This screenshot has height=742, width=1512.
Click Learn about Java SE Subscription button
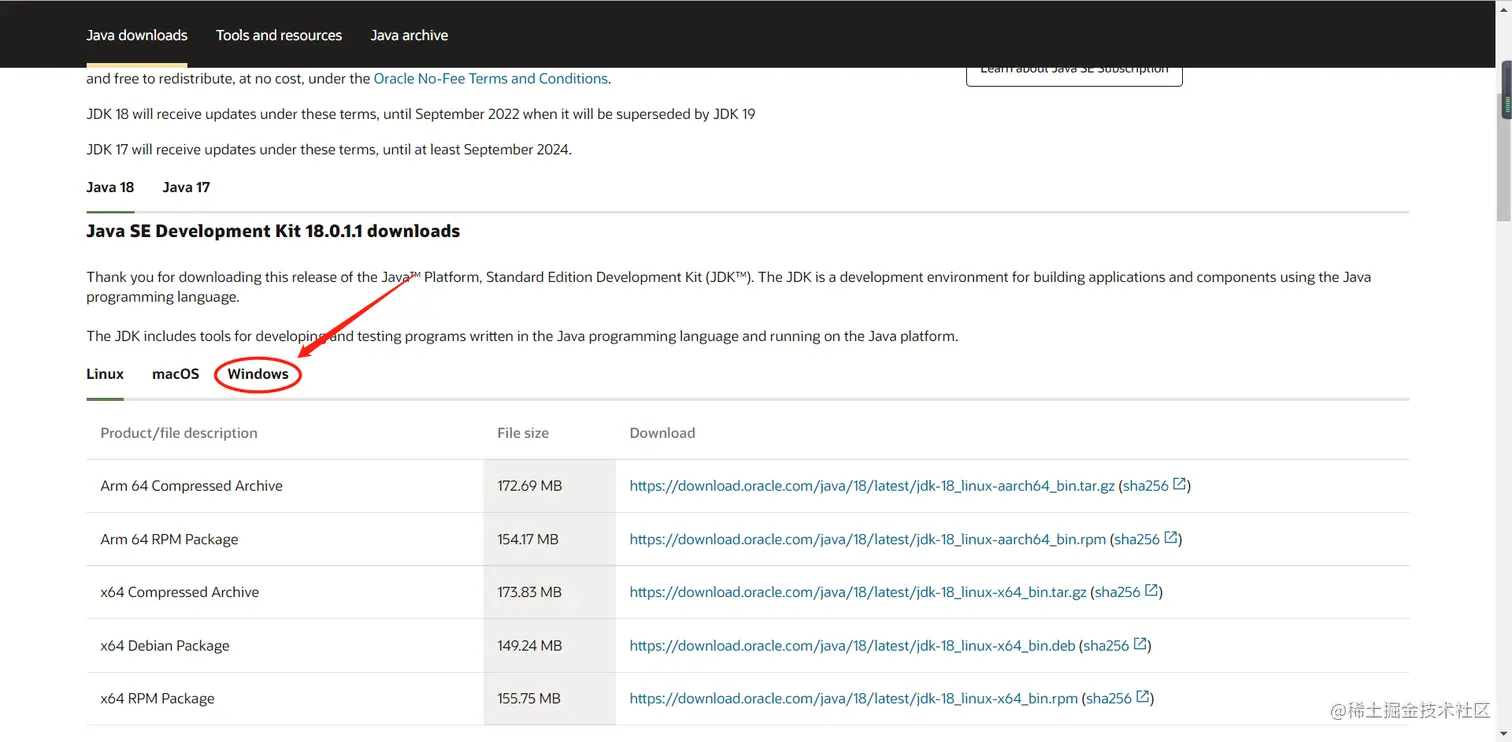pyautogui.click(x=1074, y=72)
